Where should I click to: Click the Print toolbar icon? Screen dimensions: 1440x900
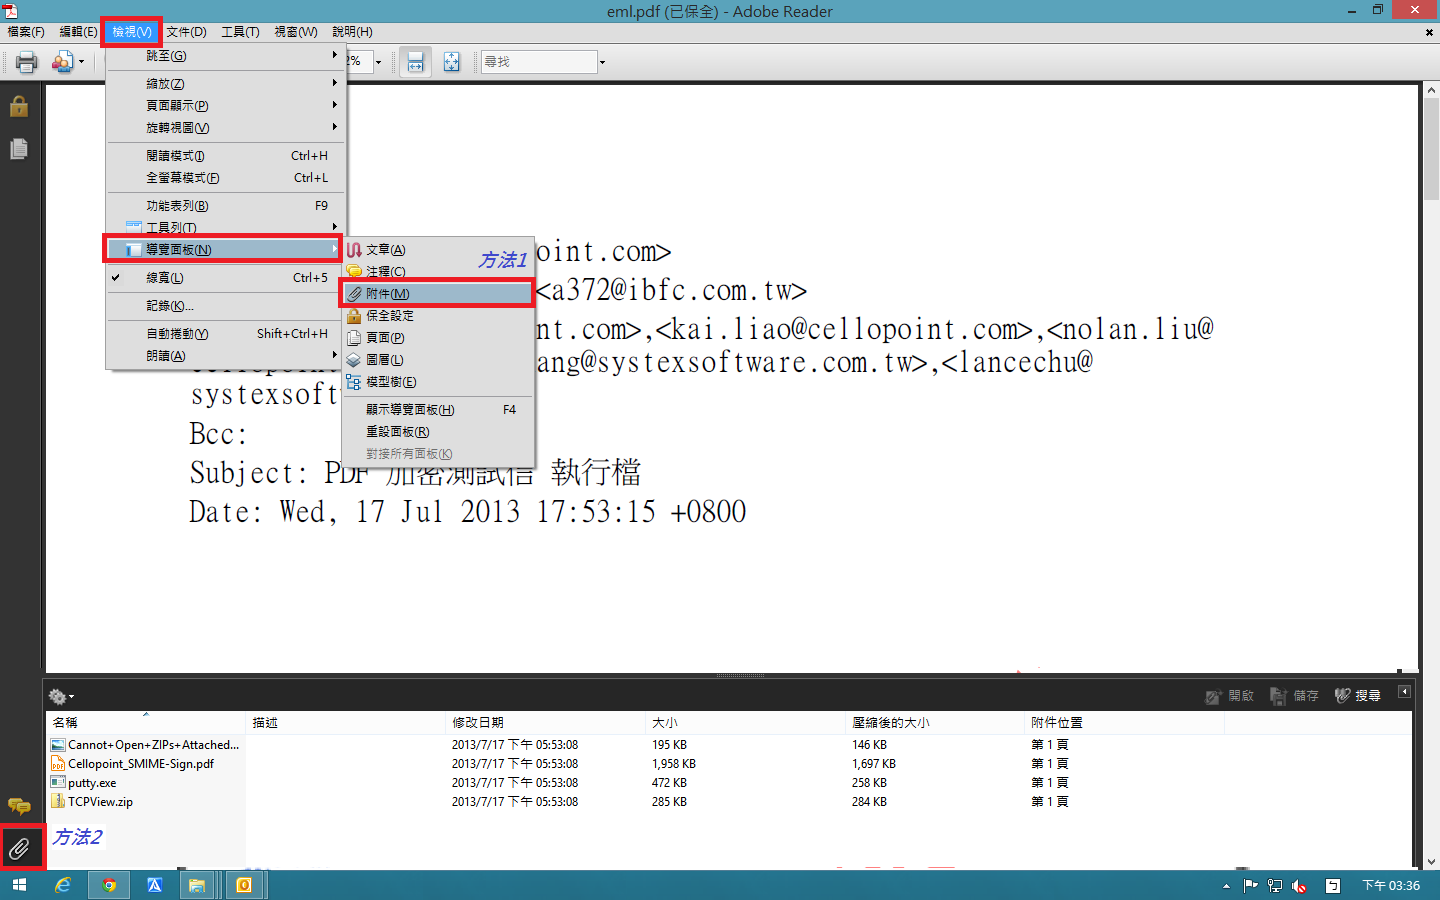pos(27,62)
